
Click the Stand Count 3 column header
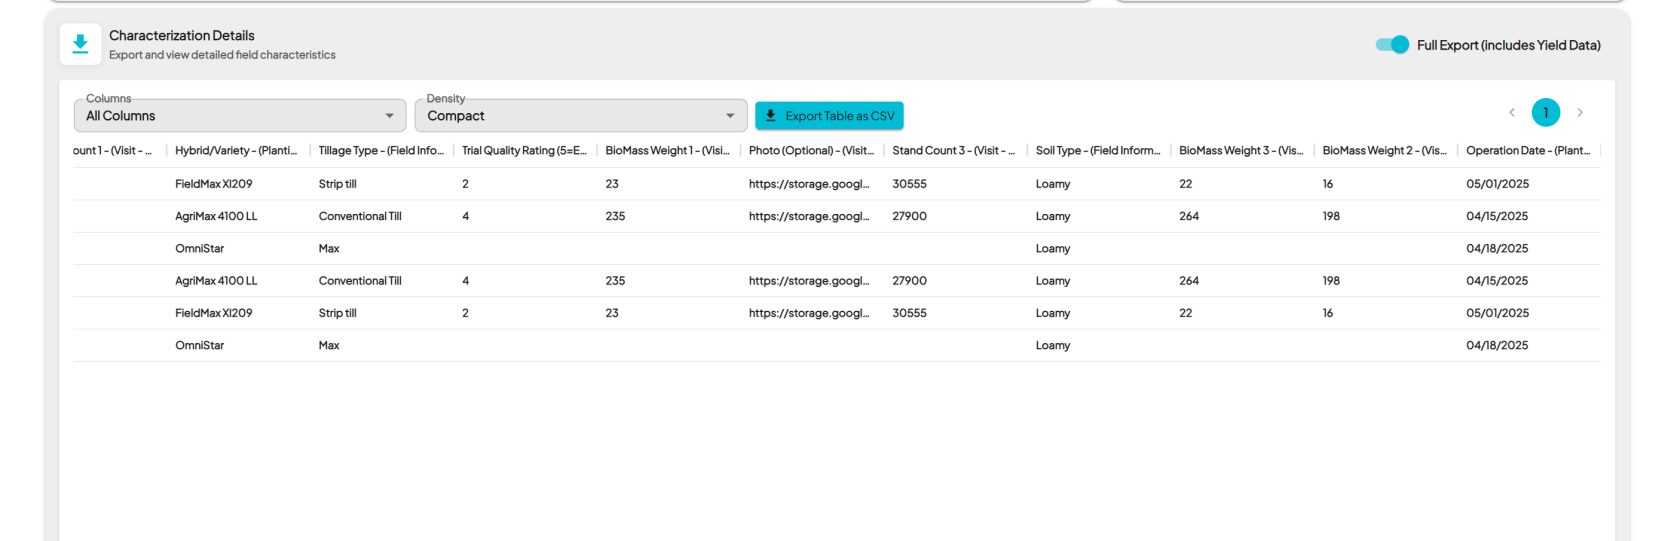click(x=953, y=151)
